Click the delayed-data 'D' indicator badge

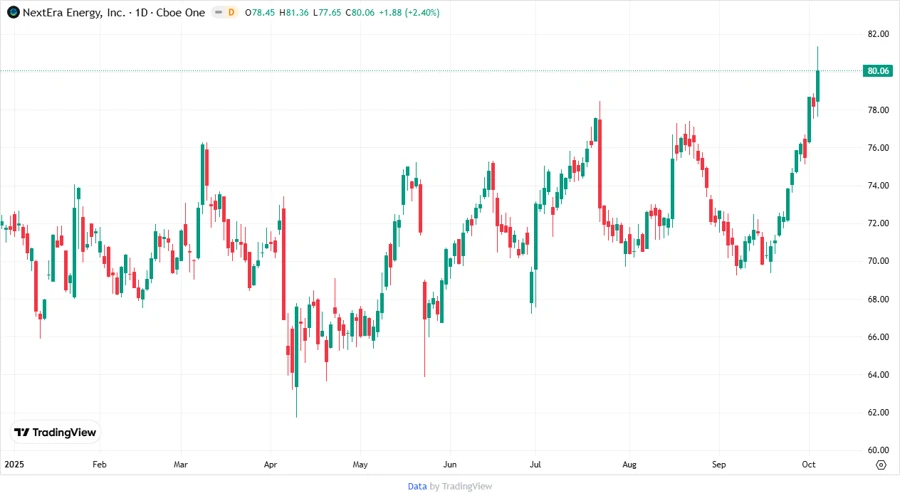pyautogui.click(x=231, y=12)
